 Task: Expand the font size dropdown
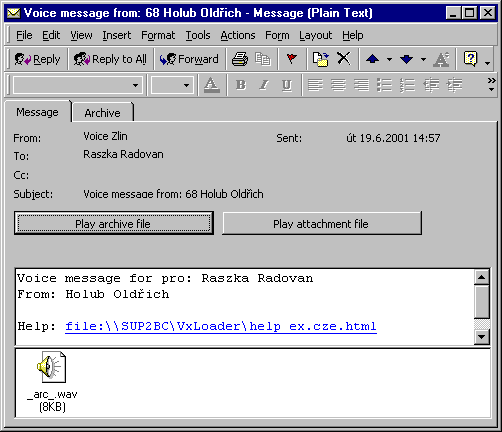[186, 85]
